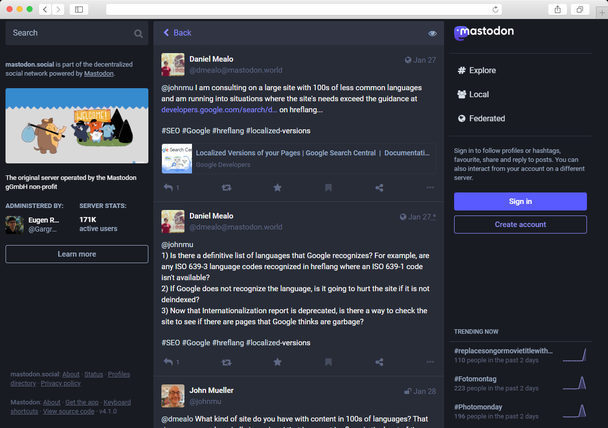Click the Create account button

point(520,224)
